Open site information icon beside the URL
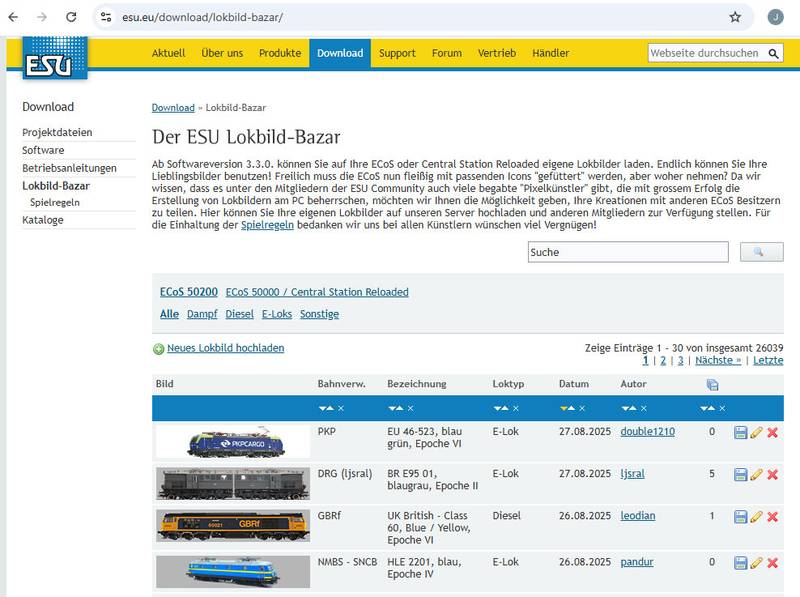This screenshot has height=597, width=800. pyautogui.click(x=106, y=17)
